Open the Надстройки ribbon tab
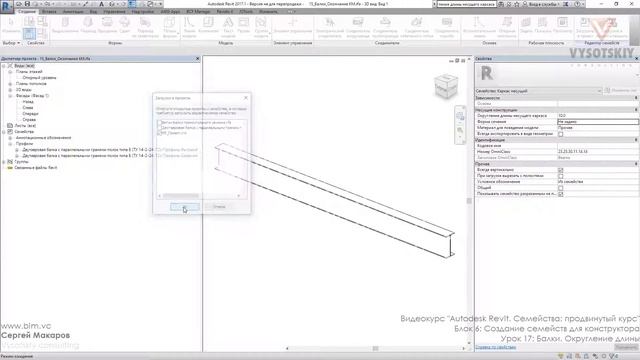640x360 pixels. click(x=142, y=11)
